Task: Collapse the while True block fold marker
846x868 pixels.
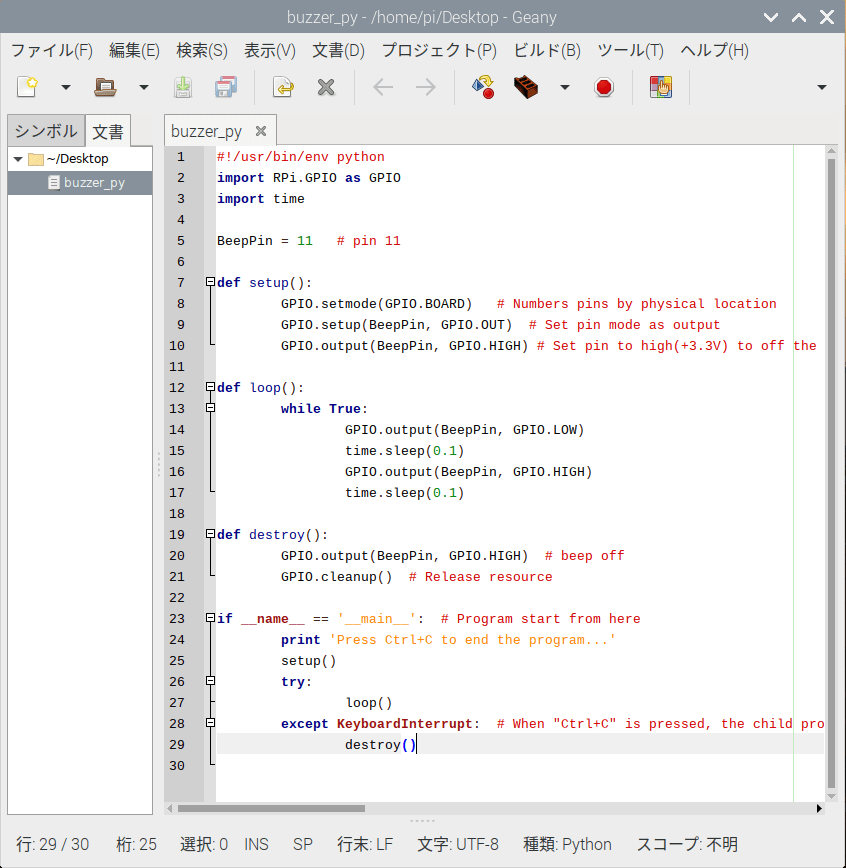Action: point(210,408)
